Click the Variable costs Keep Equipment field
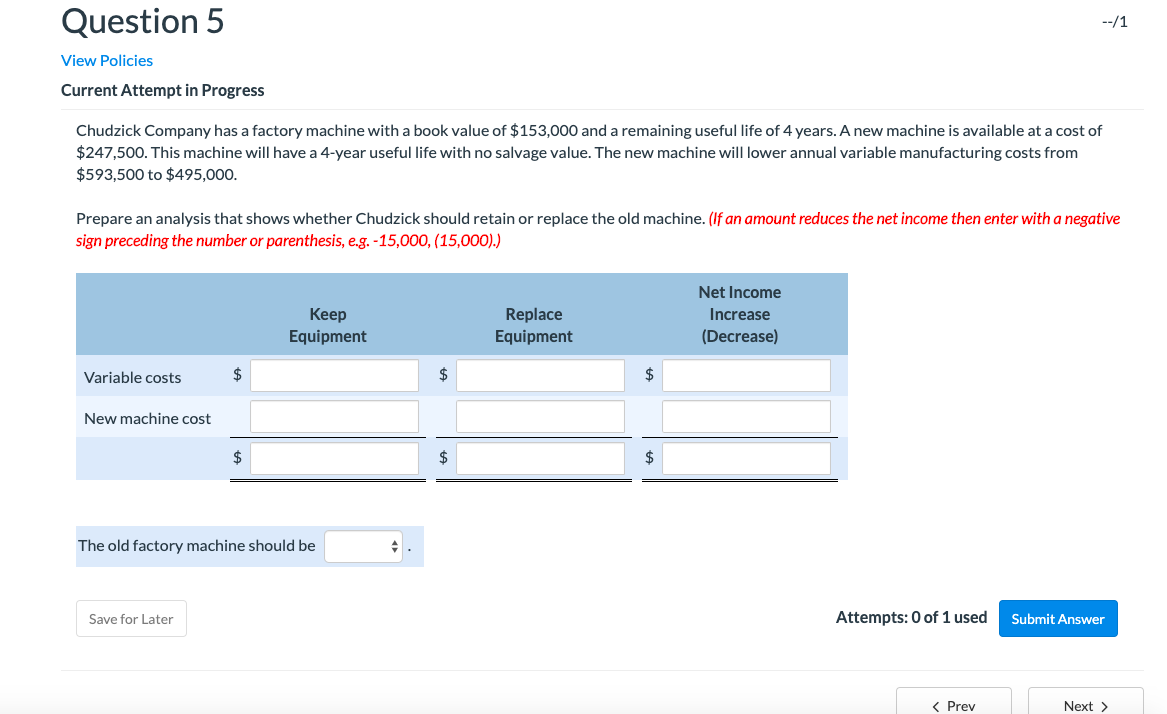 point(334,375)
